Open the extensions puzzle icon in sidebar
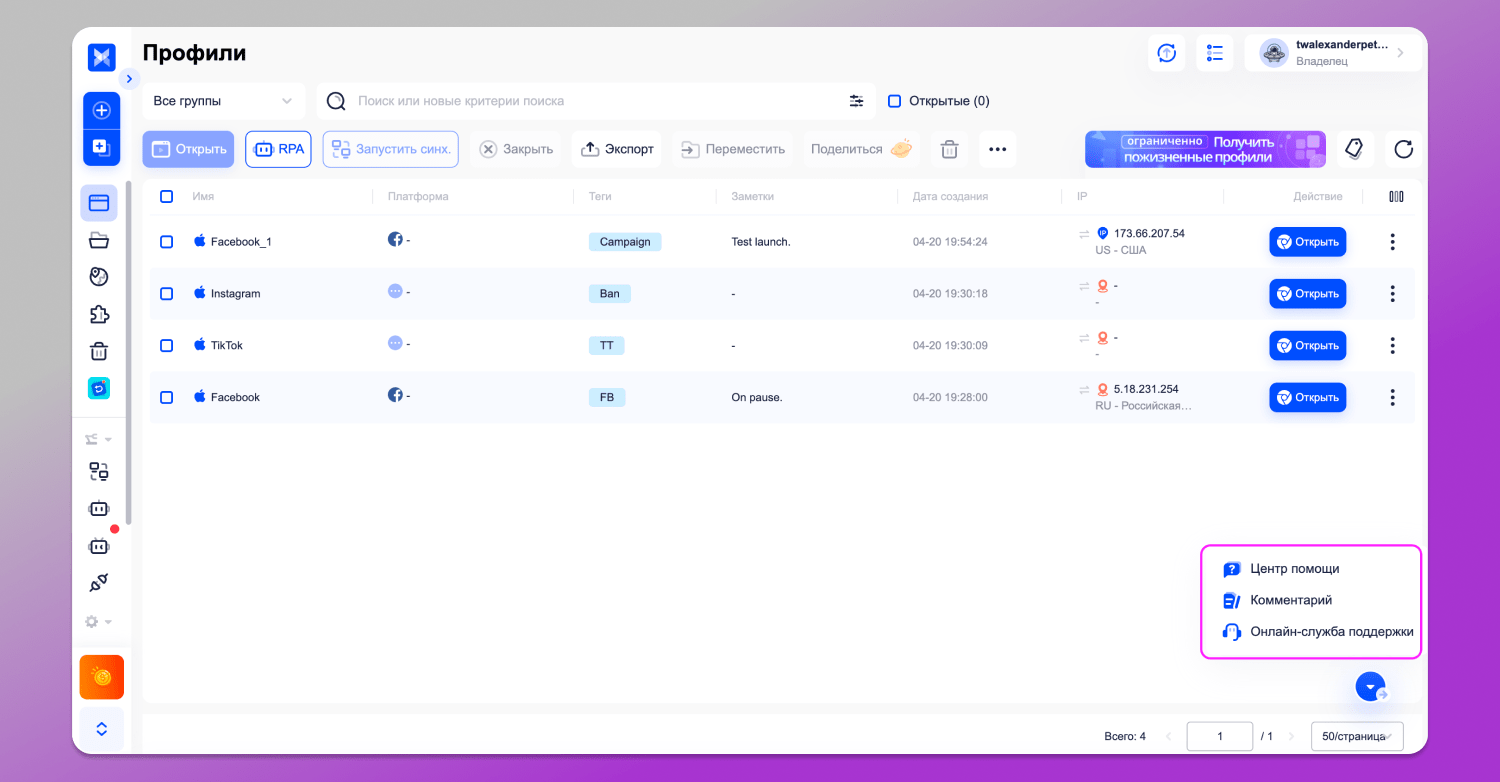This screenshot has height=782, width=1500. pos(99,314)
